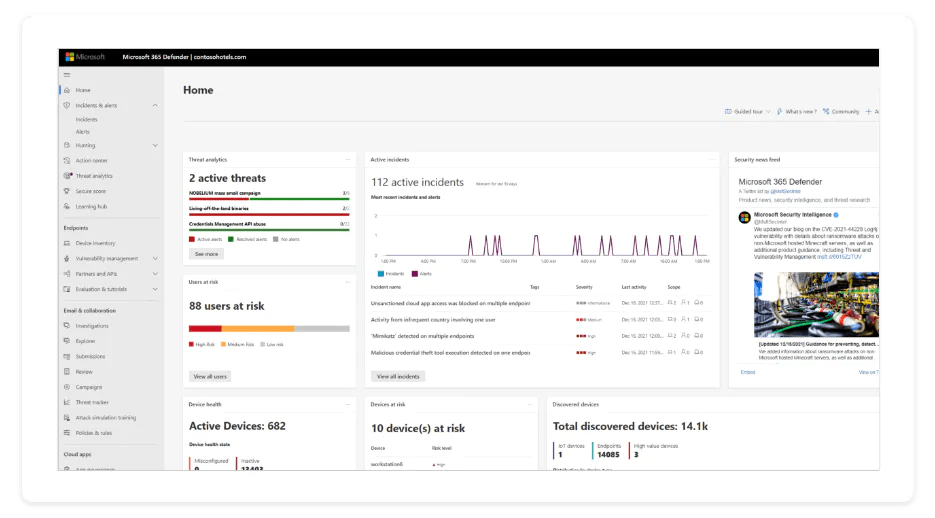Open the Guided tour dropdown
The image size is (935, 518).
pos(747,111)
